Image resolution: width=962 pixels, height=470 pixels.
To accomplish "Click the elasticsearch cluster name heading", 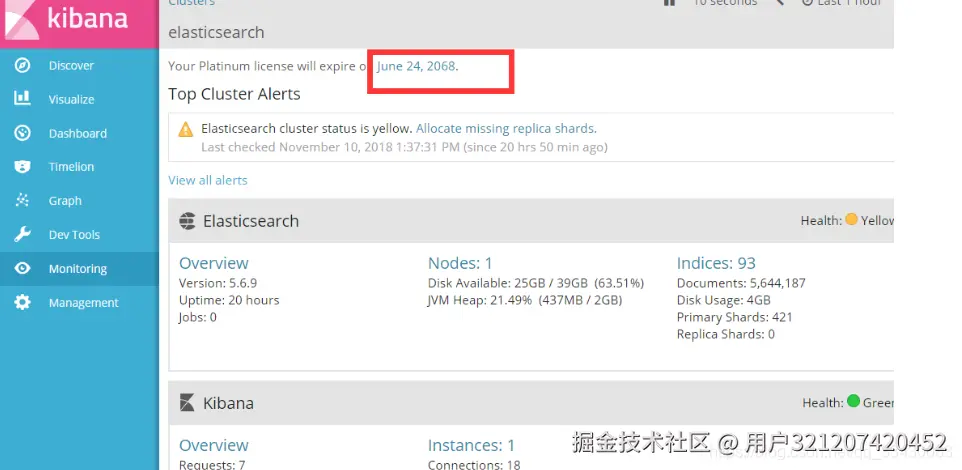I will [216, 33].
